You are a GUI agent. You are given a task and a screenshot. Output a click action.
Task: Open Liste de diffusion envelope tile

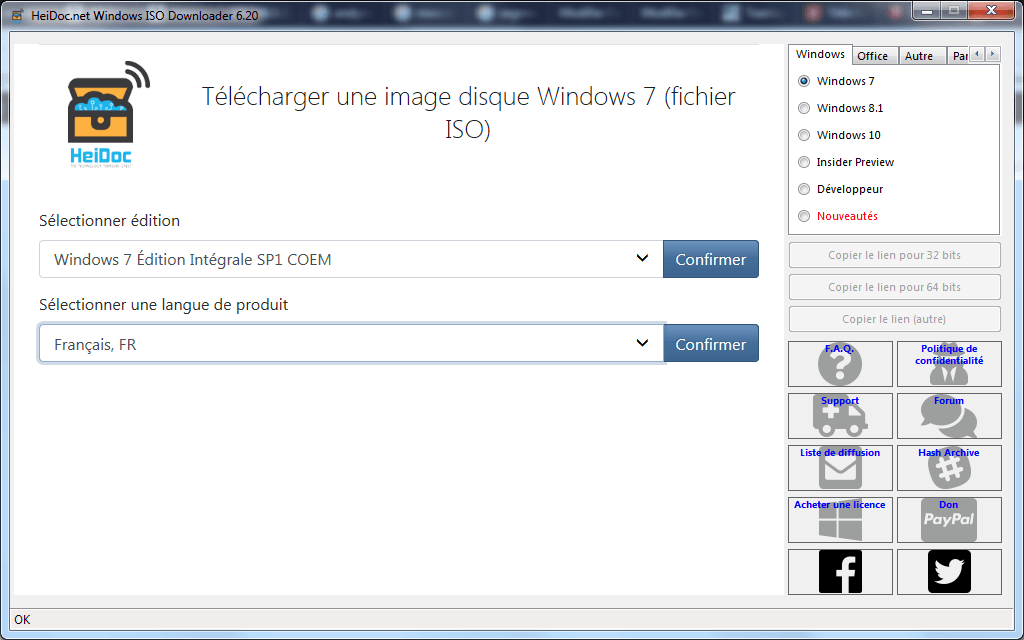click(840, 468)
